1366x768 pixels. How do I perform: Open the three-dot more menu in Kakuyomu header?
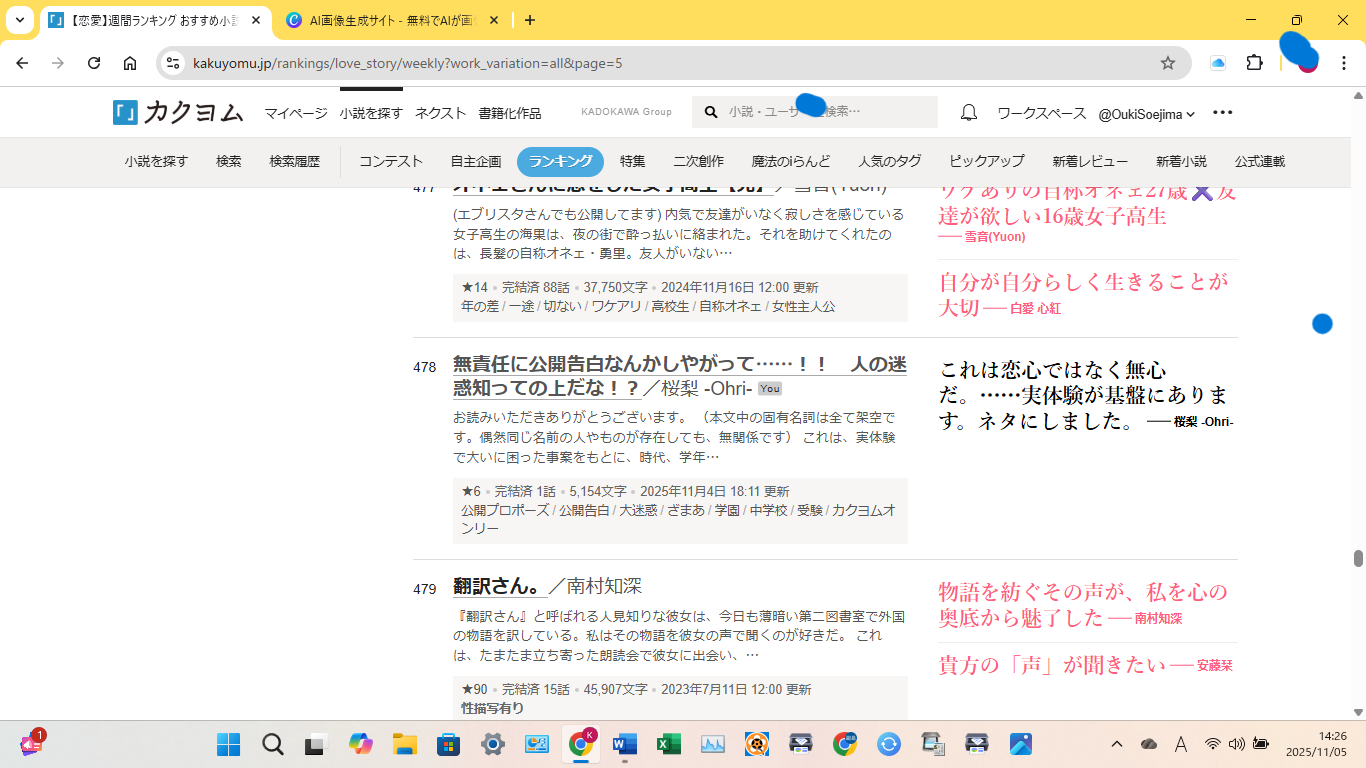point(1222,113)
